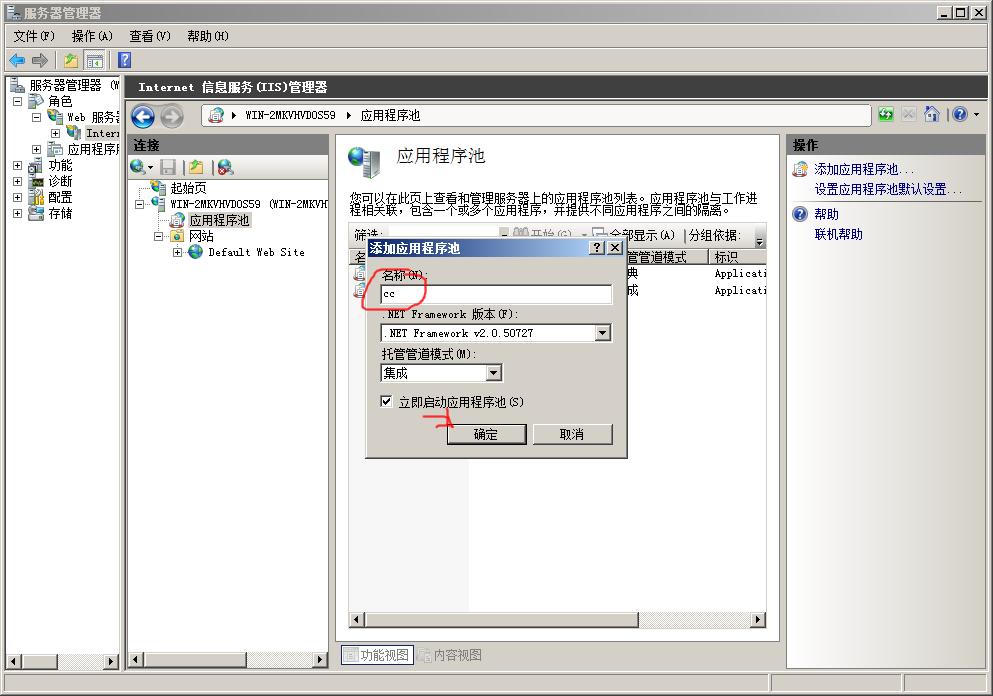Click the delete connection icon with red X
This screenshot has height=696, width=993.
pyautogui.click(x=225, y=167)
